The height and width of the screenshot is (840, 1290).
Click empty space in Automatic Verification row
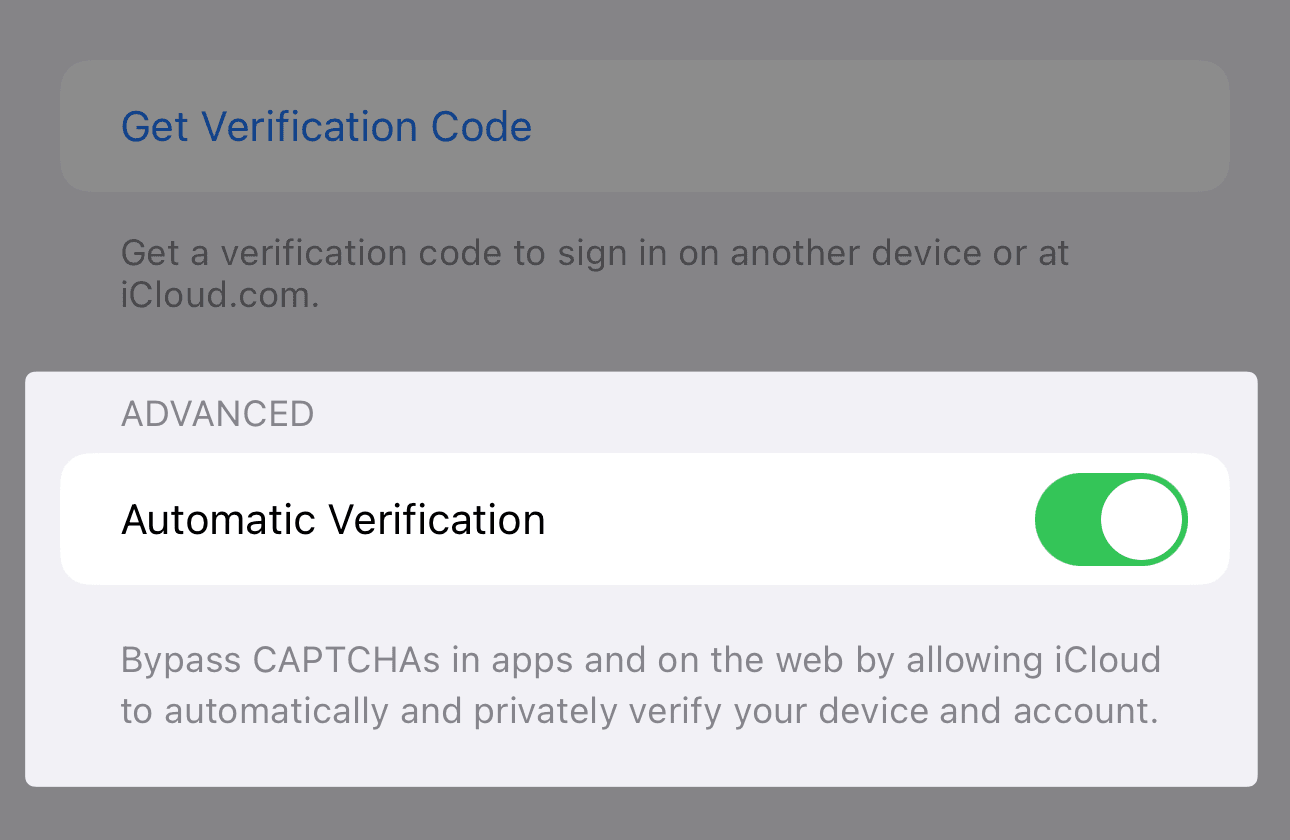pyautogui.click(x=790, y=520)
